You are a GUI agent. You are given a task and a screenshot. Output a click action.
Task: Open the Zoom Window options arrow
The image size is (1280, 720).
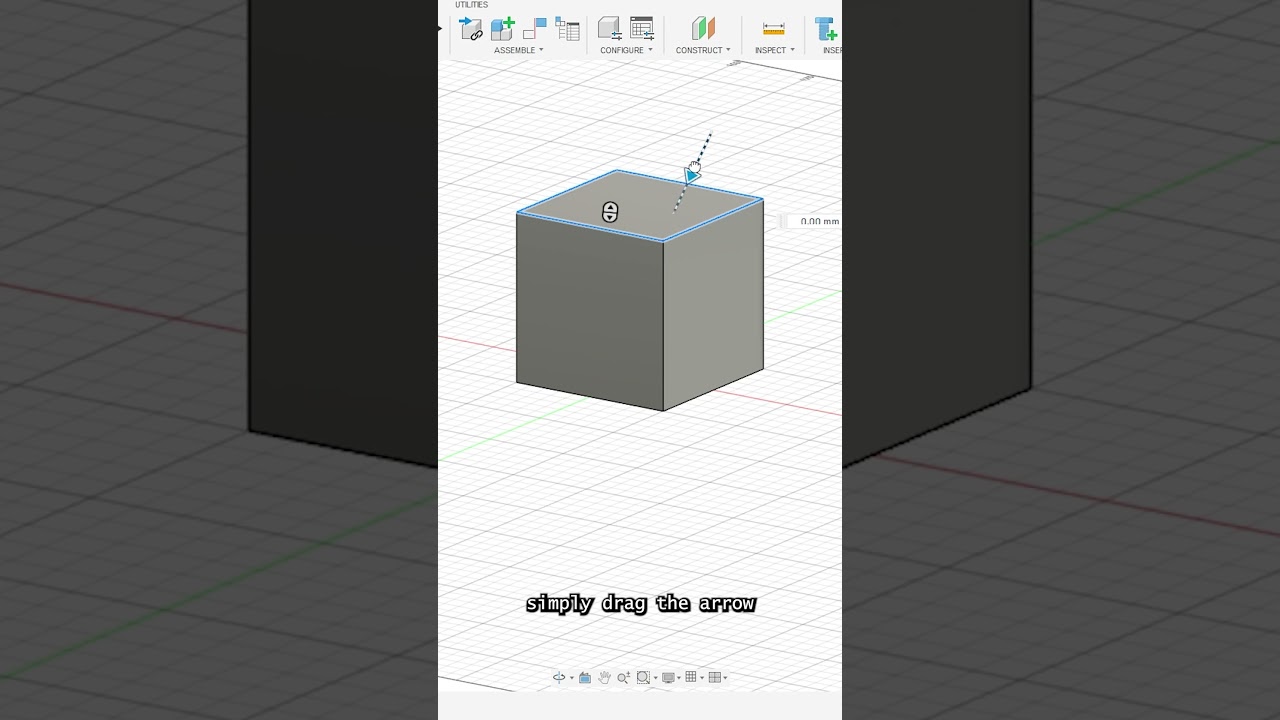click(x=655, y=678)
